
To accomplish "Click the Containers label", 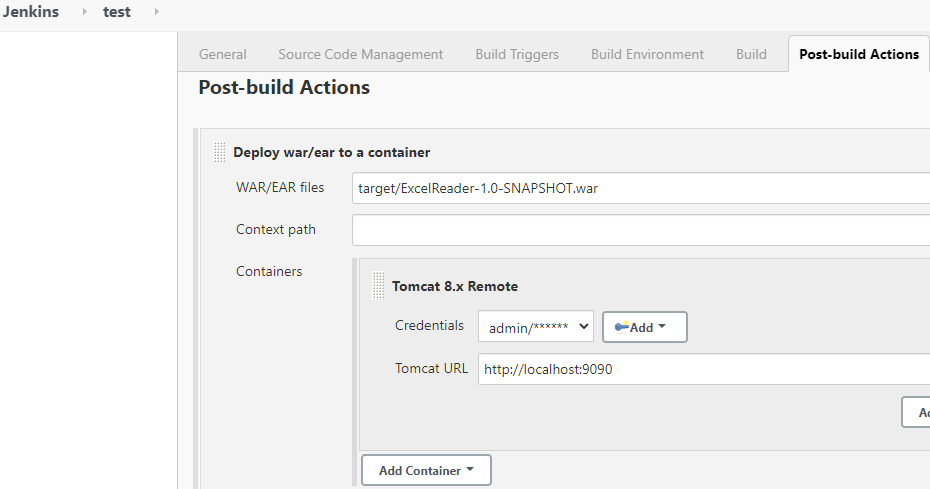I will point(269,271).
